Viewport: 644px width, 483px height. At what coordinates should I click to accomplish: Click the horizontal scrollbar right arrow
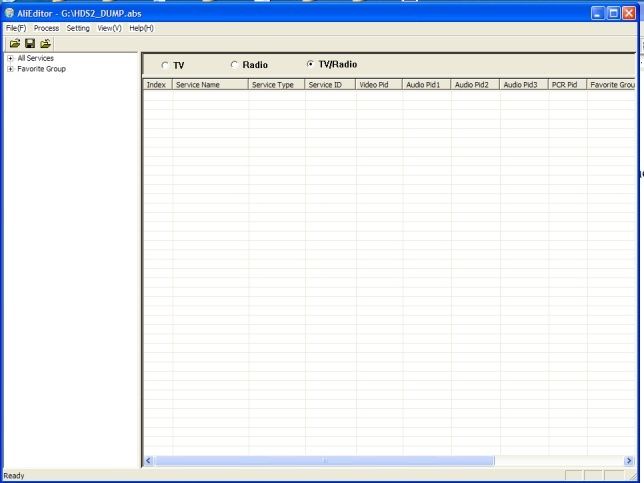click(628, 460)
